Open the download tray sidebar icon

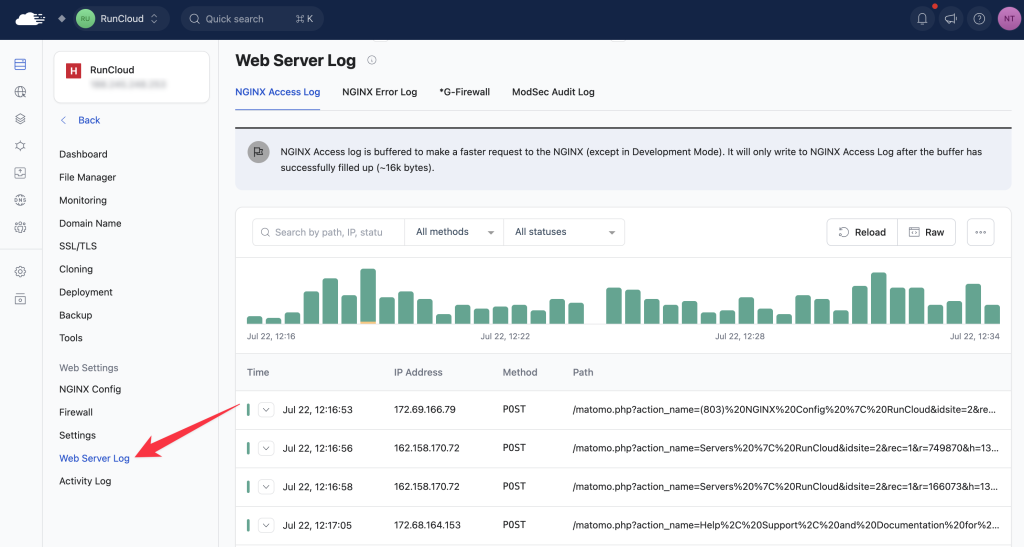coord(20,172)
